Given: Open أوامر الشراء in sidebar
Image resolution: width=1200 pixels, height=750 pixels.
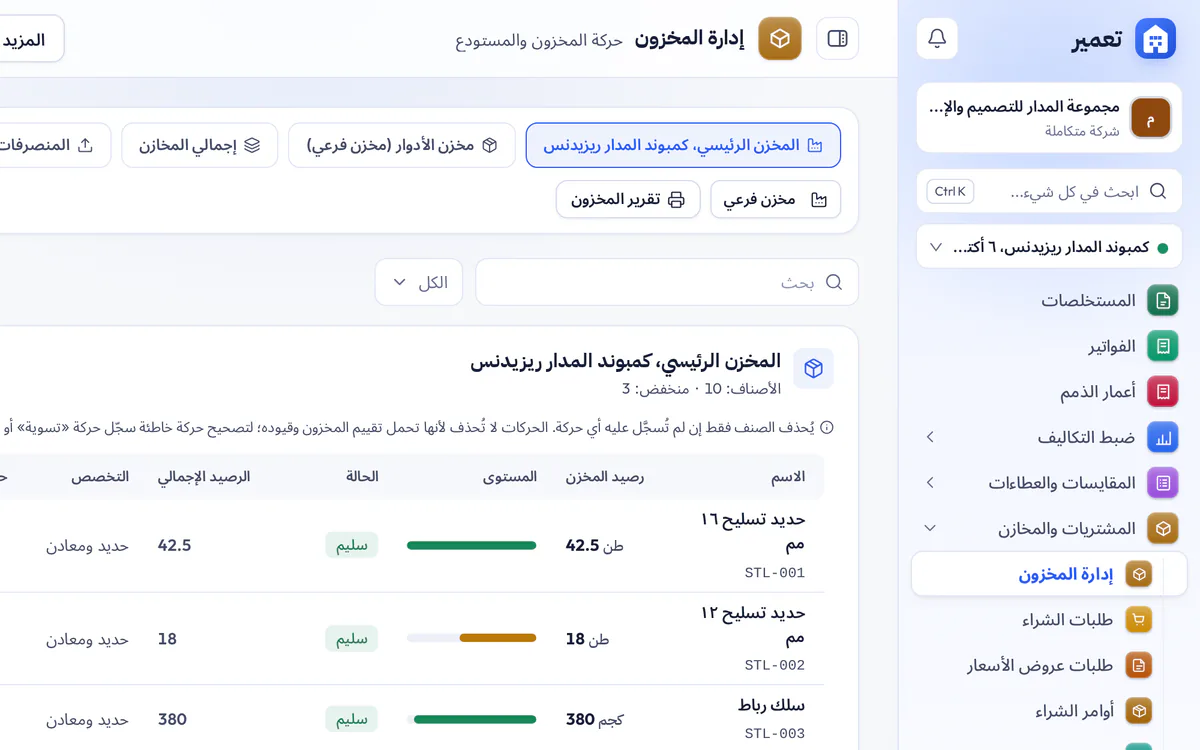Looking at the screenshot, I should click(x=1075, y=711).
